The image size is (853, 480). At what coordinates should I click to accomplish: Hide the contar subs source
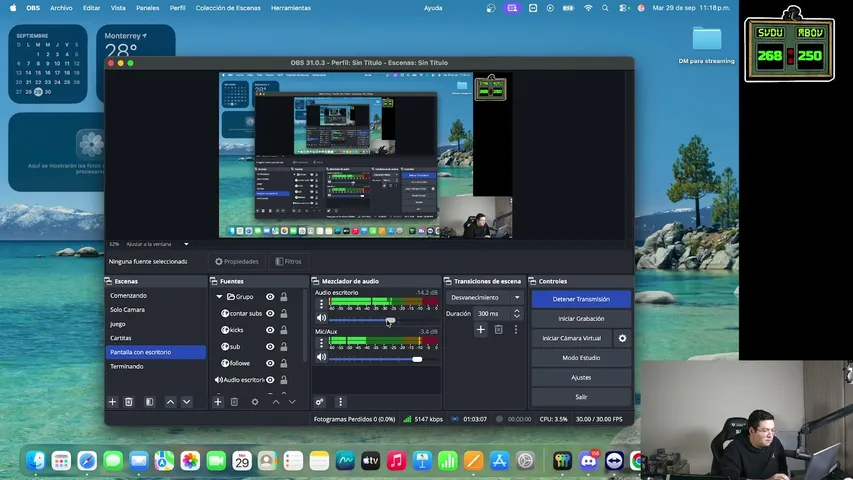point(270,313)
